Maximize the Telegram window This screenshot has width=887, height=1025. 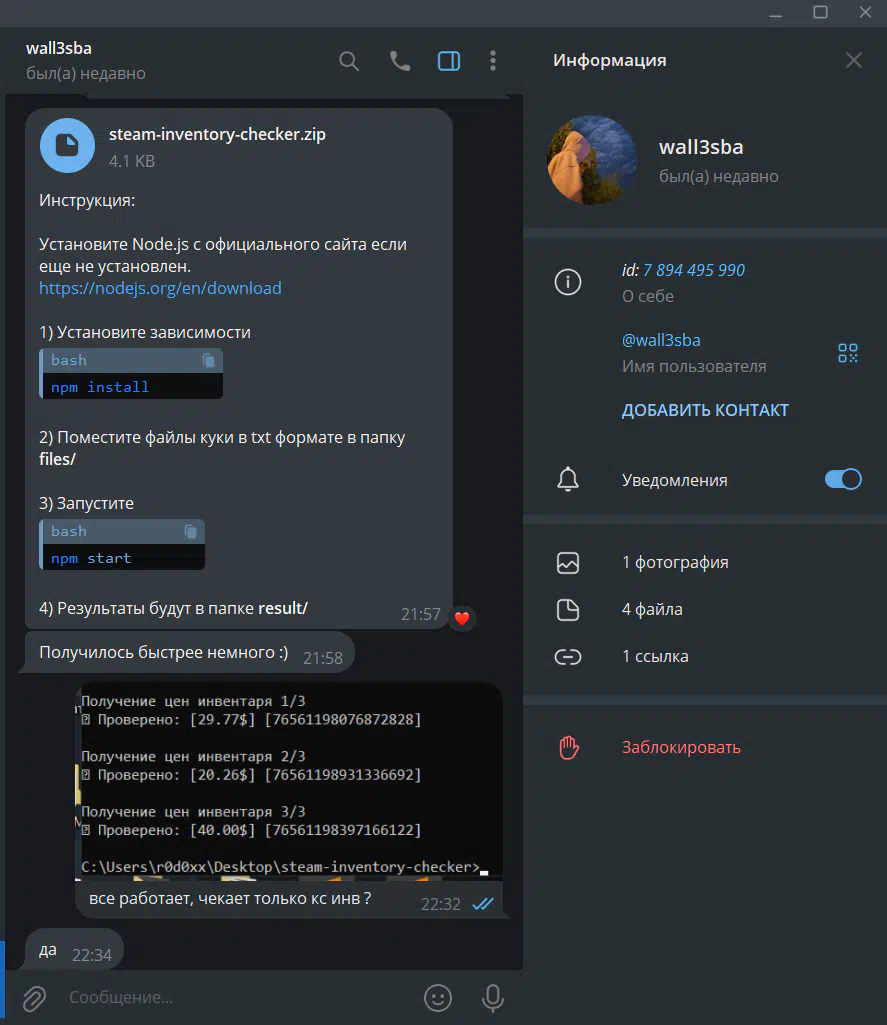coord(820,12)
